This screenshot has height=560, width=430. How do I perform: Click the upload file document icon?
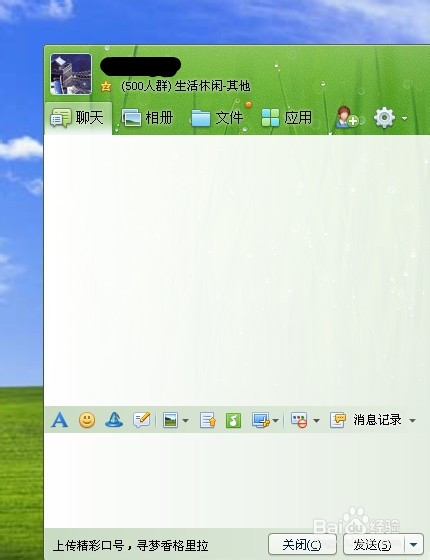(x=208, y=420)
